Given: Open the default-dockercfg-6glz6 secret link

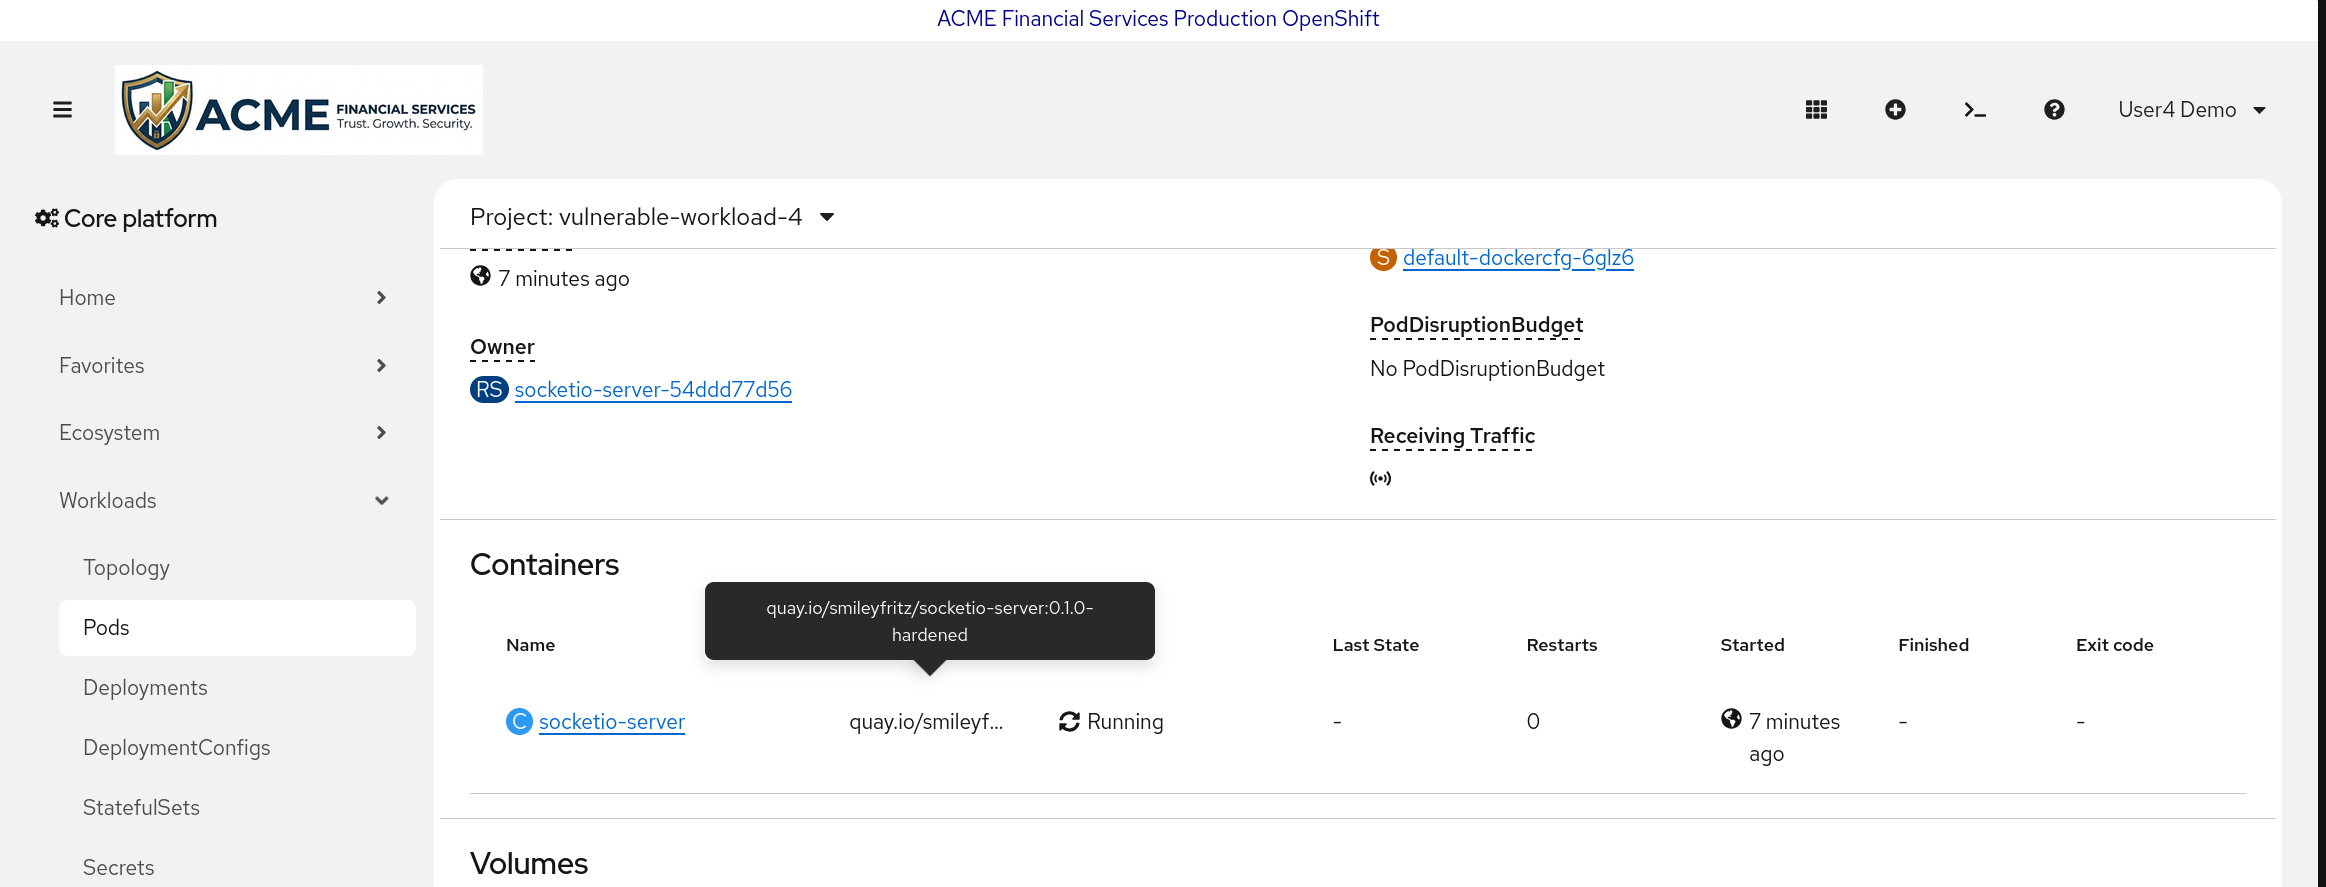Looking at the screenshot, I should pos(1518,258).
